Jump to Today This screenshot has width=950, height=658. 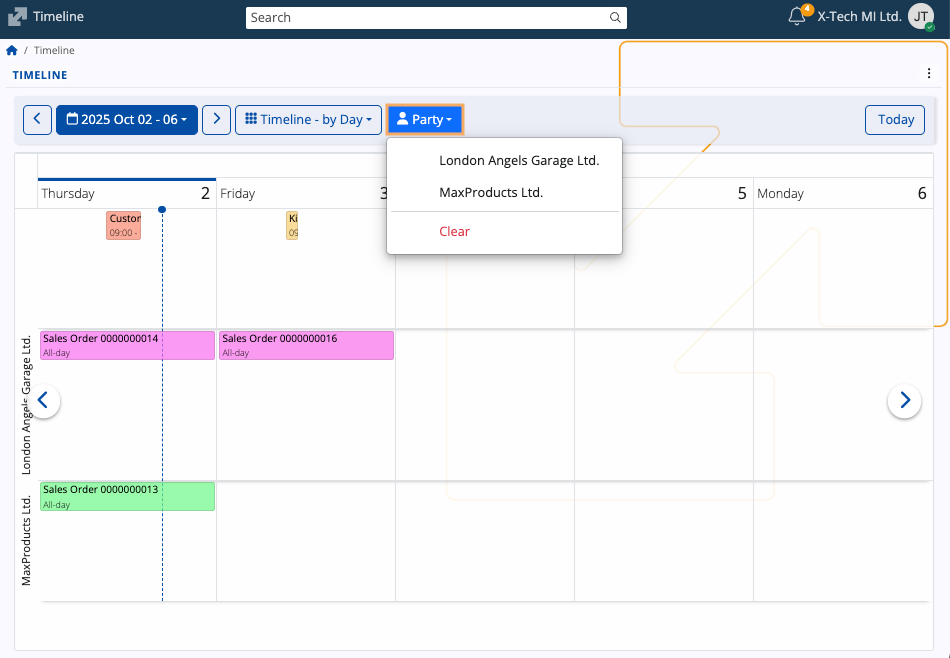pos(895,120)
